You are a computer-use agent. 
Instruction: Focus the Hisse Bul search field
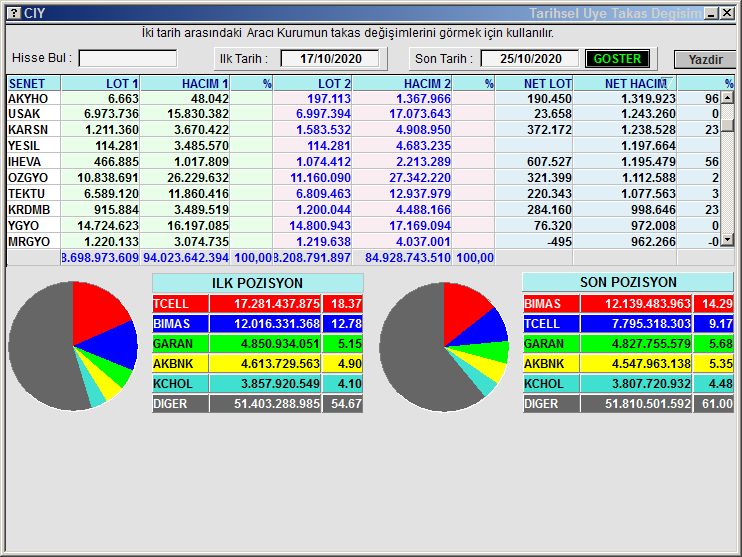tap(128, 59)
